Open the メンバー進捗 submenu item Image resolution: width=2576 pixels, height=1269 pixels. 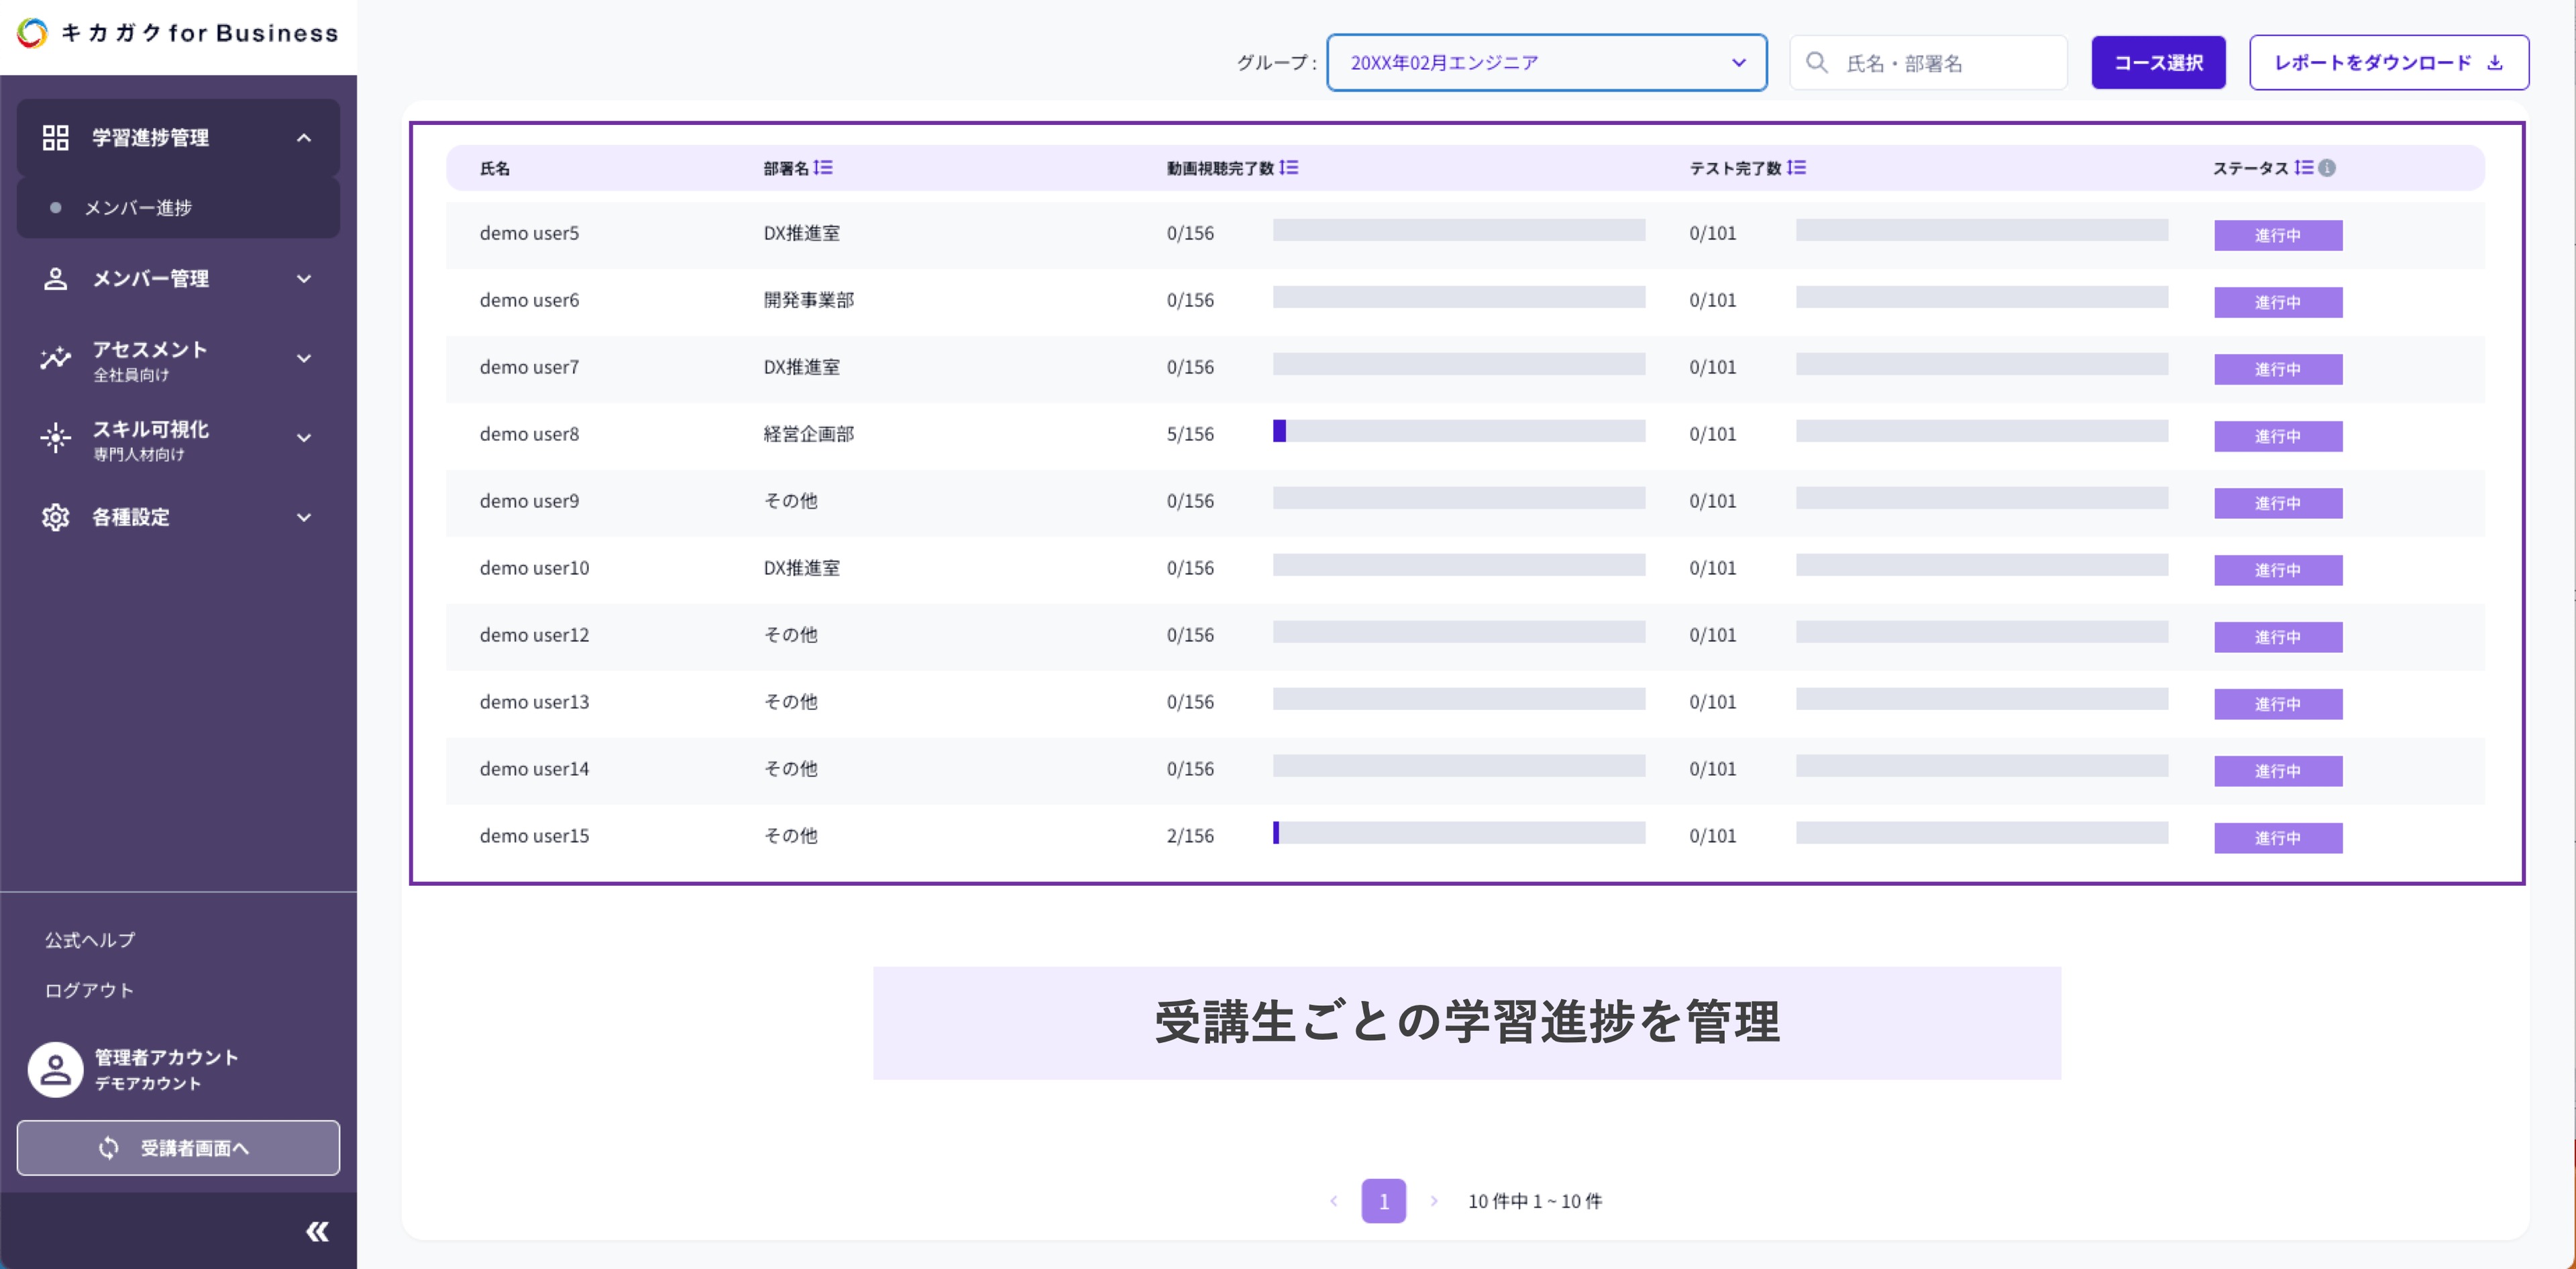138,208
